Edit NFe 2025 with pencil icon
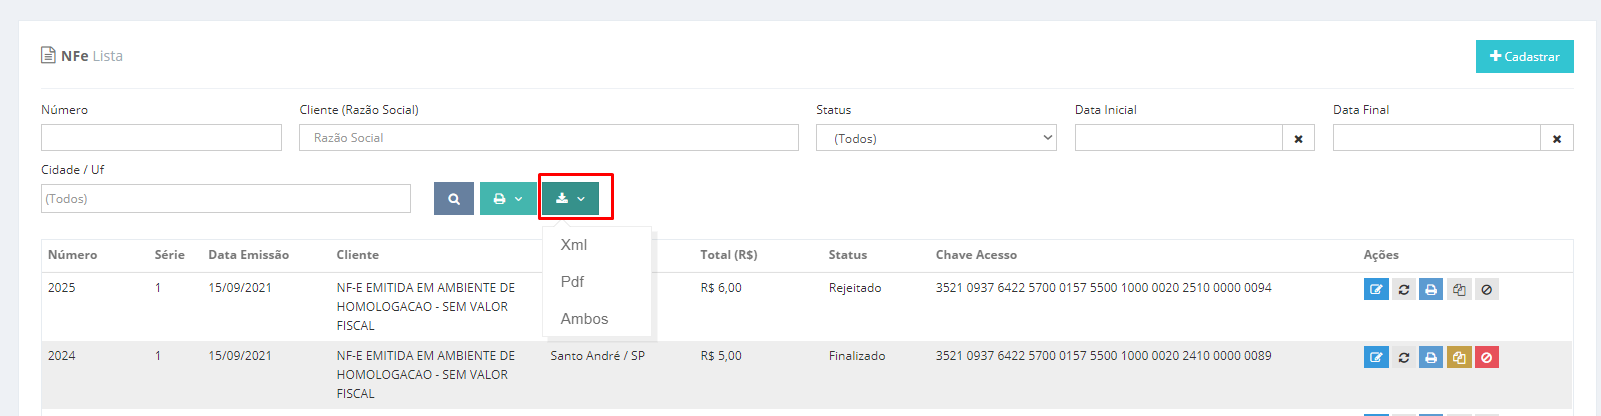 point(1376,289)
